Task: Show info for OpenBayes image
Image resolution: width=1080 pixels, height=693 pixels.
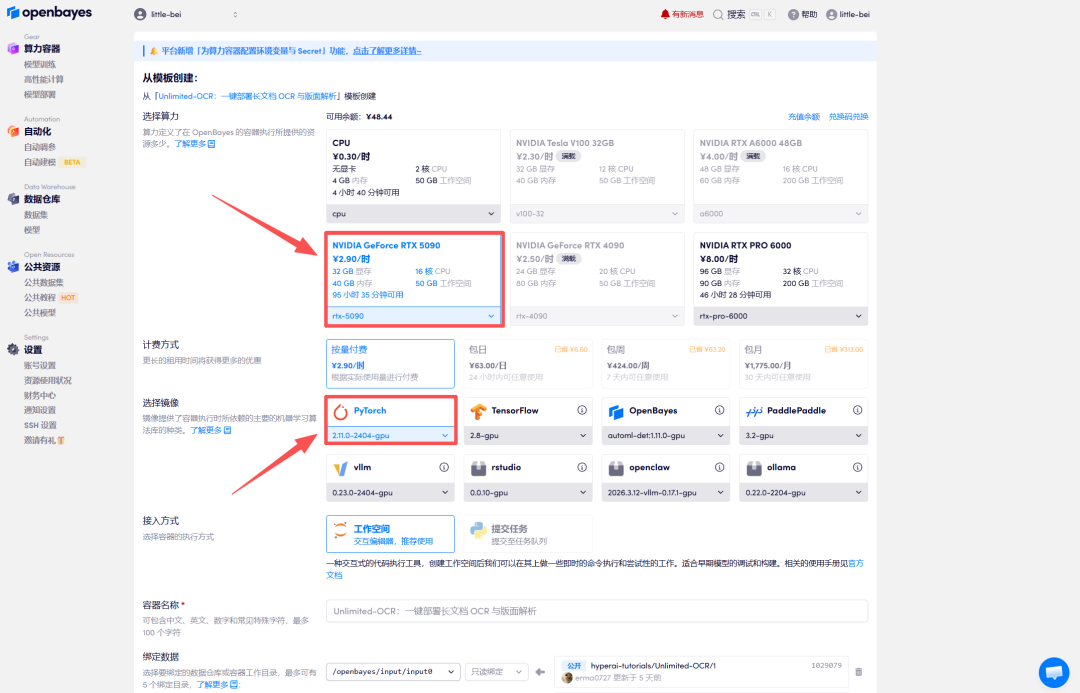Action: tap(720, 411)
